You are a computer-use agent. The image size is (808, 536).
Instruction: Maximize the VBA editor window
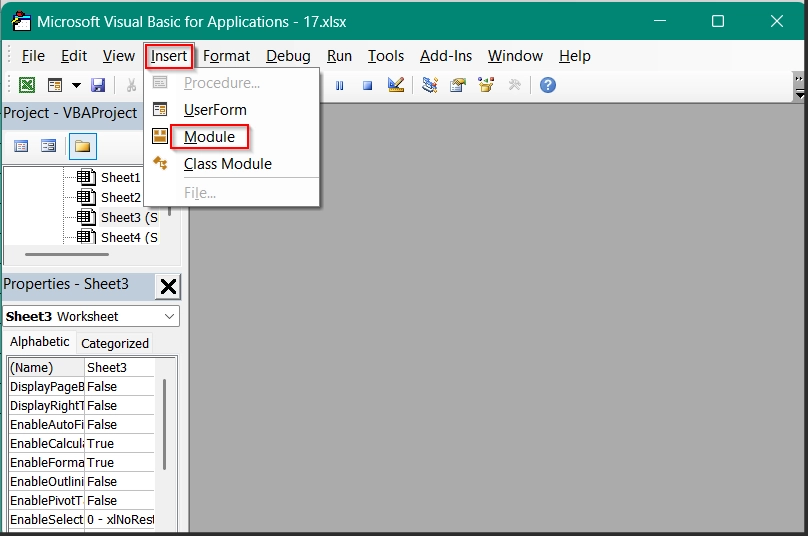tap(718, 21)
